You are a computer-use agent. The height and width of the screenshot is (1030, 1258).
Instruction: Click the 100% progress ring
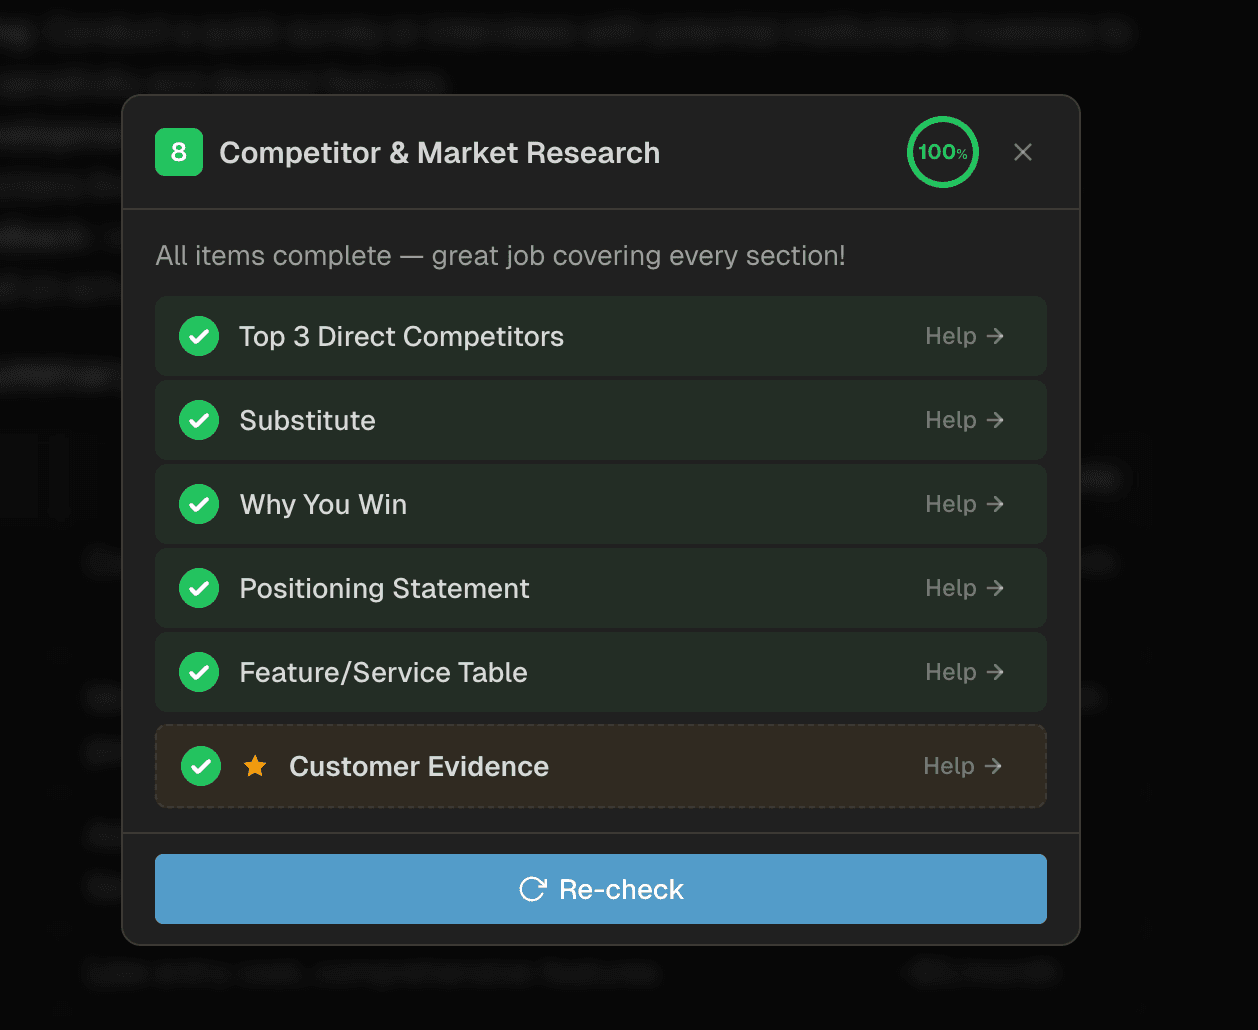coord(942,152)
